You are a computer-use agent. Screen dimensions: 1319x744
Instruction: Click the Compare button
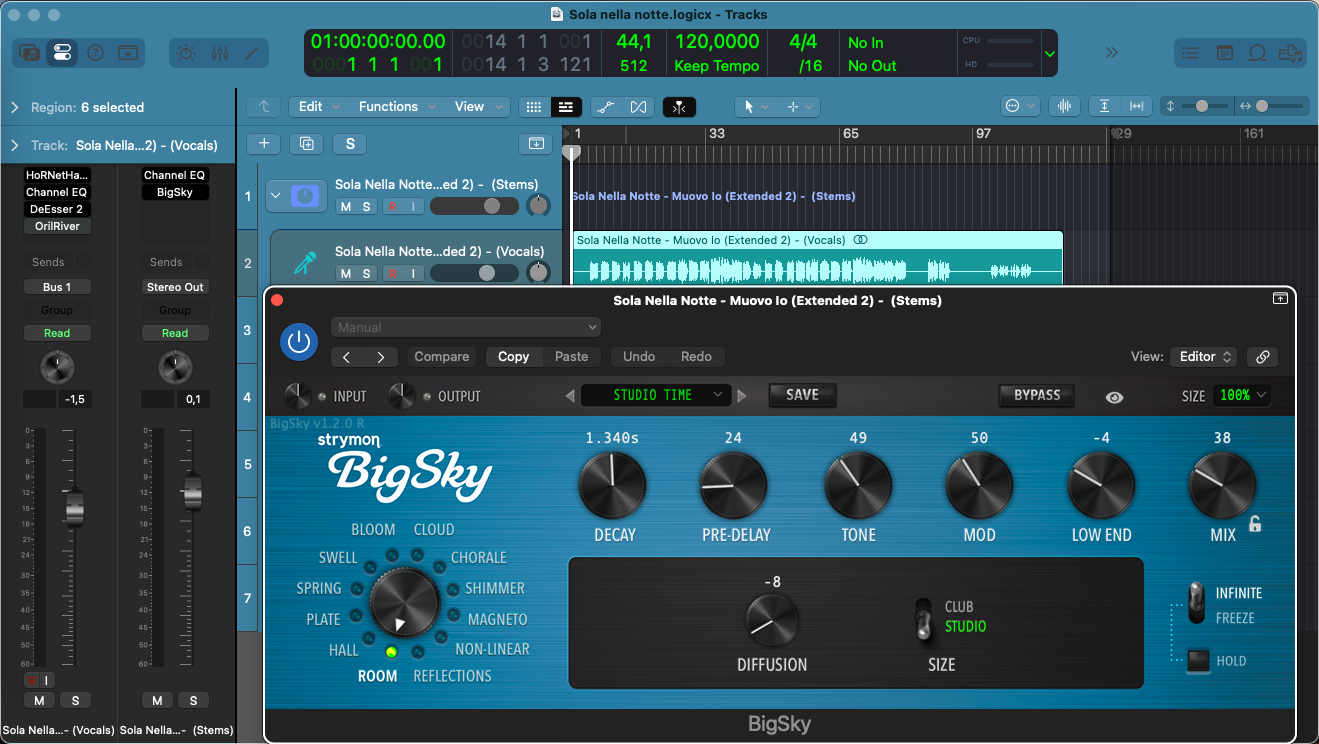[442, 357]
